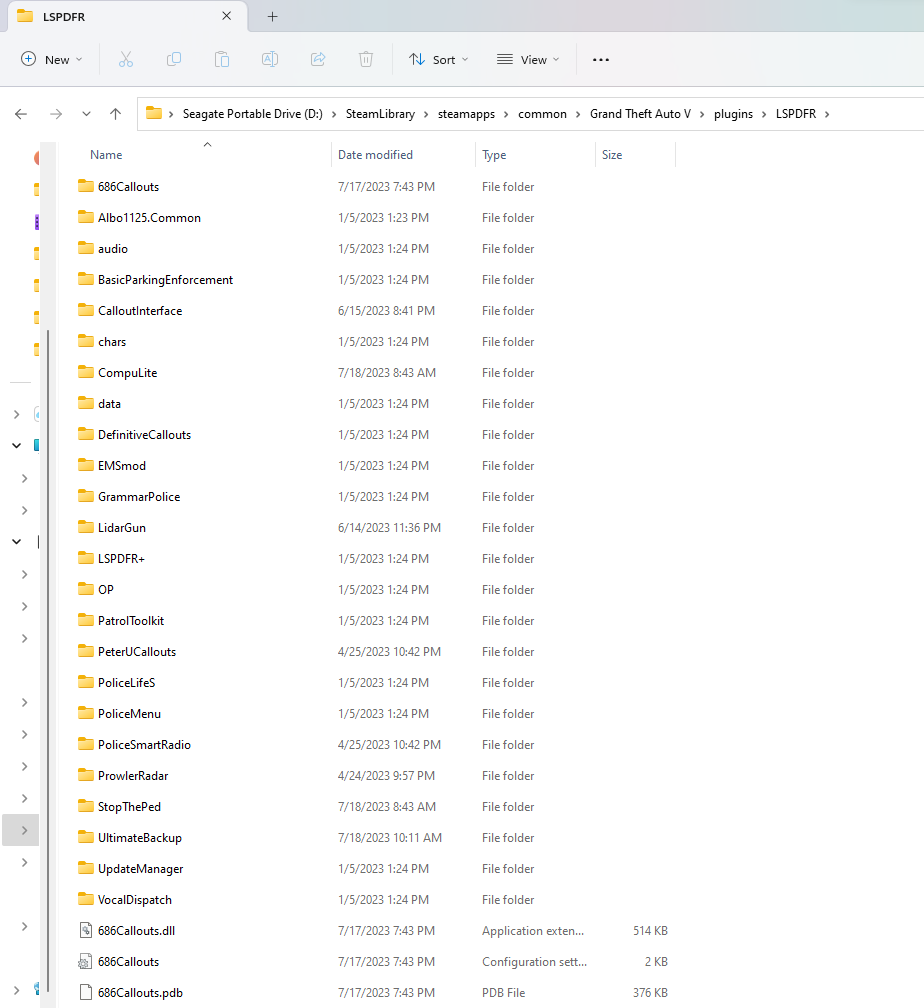The height and width of the screenshot is (1008, 924).
Task: Navigate to steamapps breadcrumb
Action: pyautogui.click(x=466, y=114)
